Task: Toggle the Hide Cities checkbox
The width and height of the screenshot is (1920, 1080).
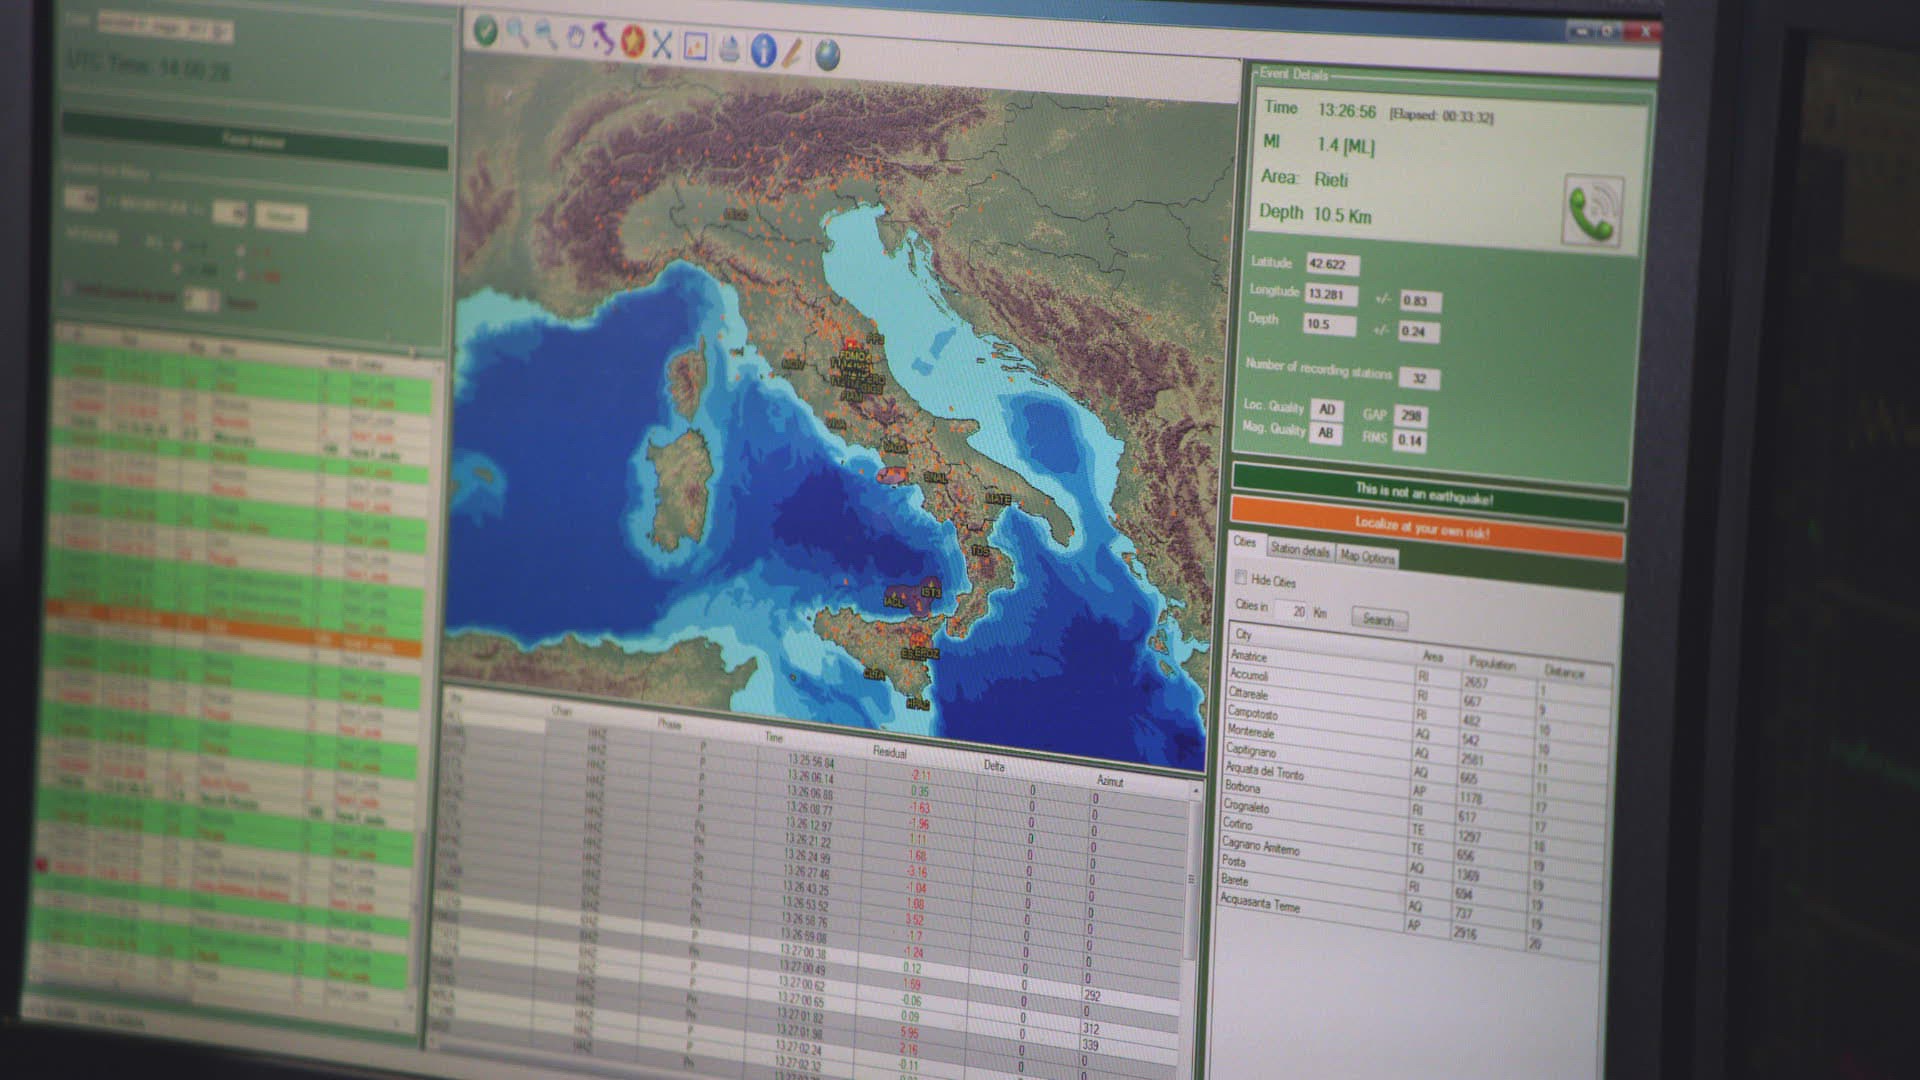Action: pyautogui.click(x=1241, y=578)
